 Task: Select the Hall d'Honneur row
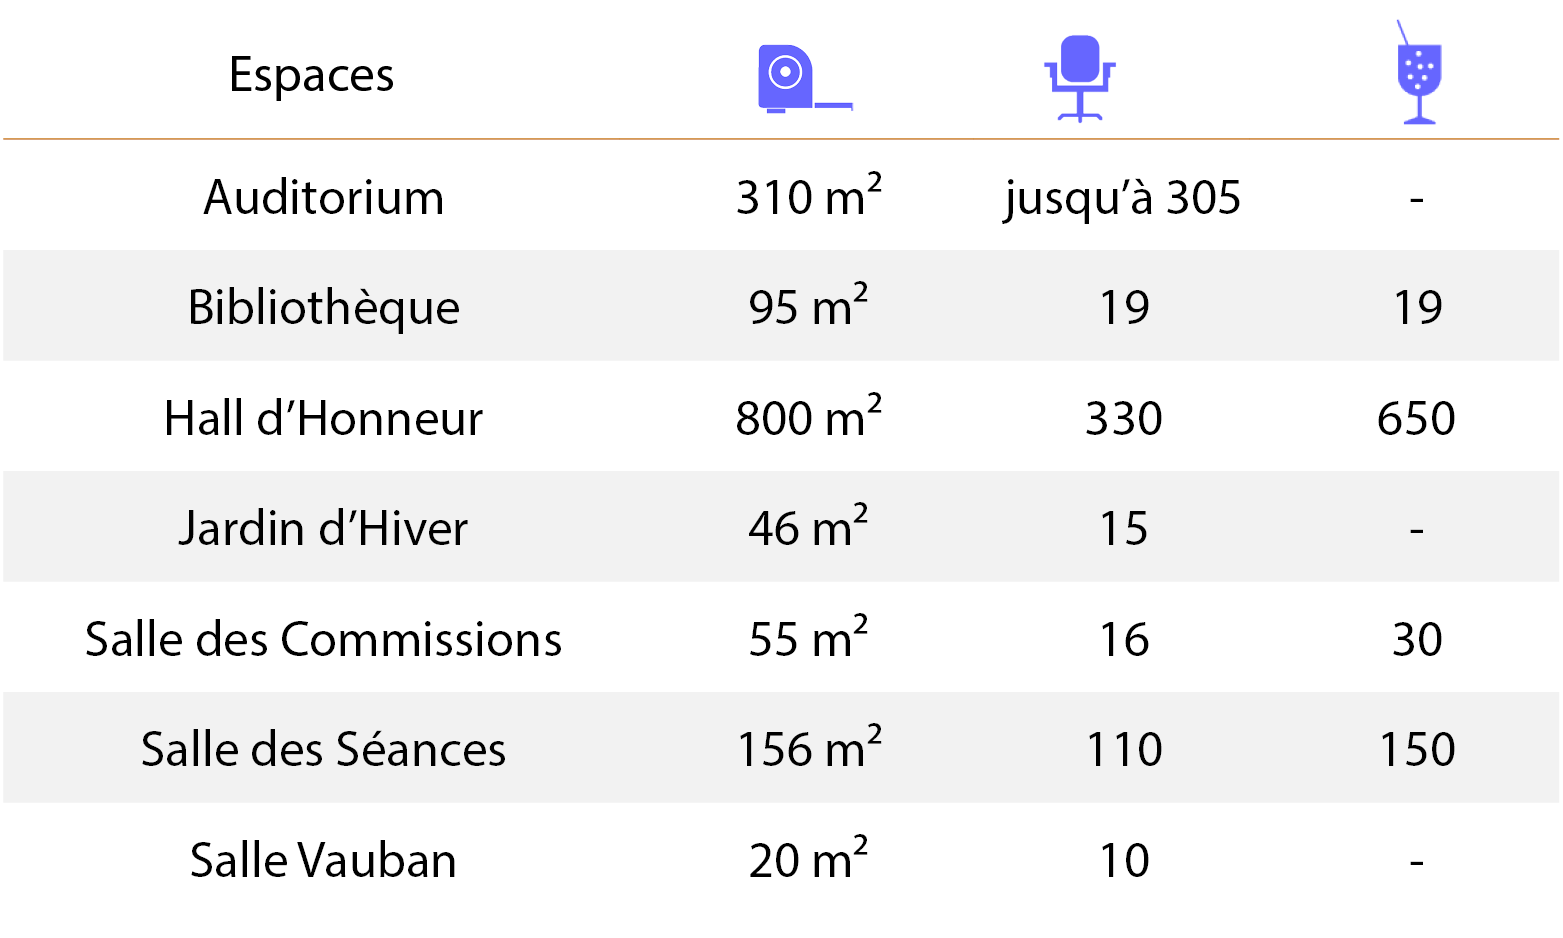pyautogui.click(x=781, y=417)
